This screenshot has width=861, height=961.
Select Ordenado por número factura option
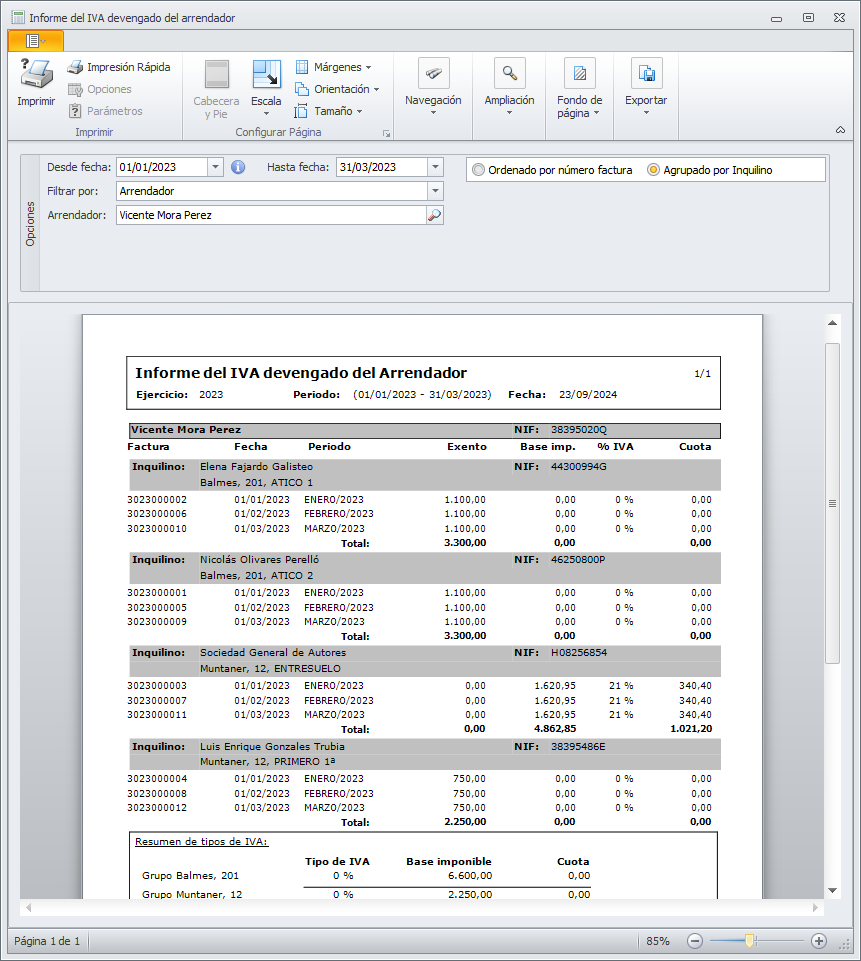pyautogui.click(x=479, y=170)
